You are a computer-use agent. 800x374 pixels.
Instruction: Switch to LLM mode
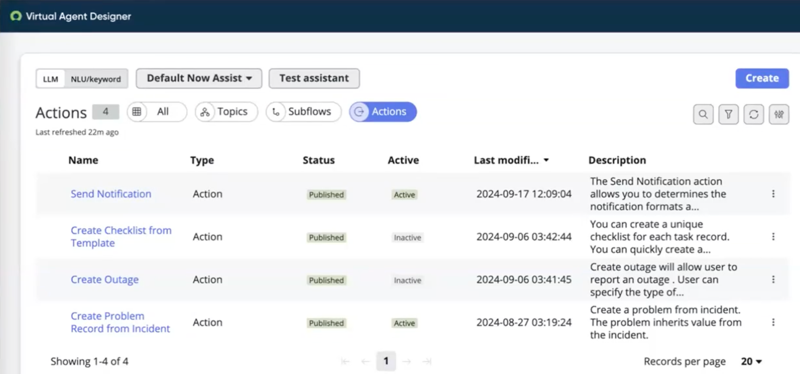(x=51, y=79)
